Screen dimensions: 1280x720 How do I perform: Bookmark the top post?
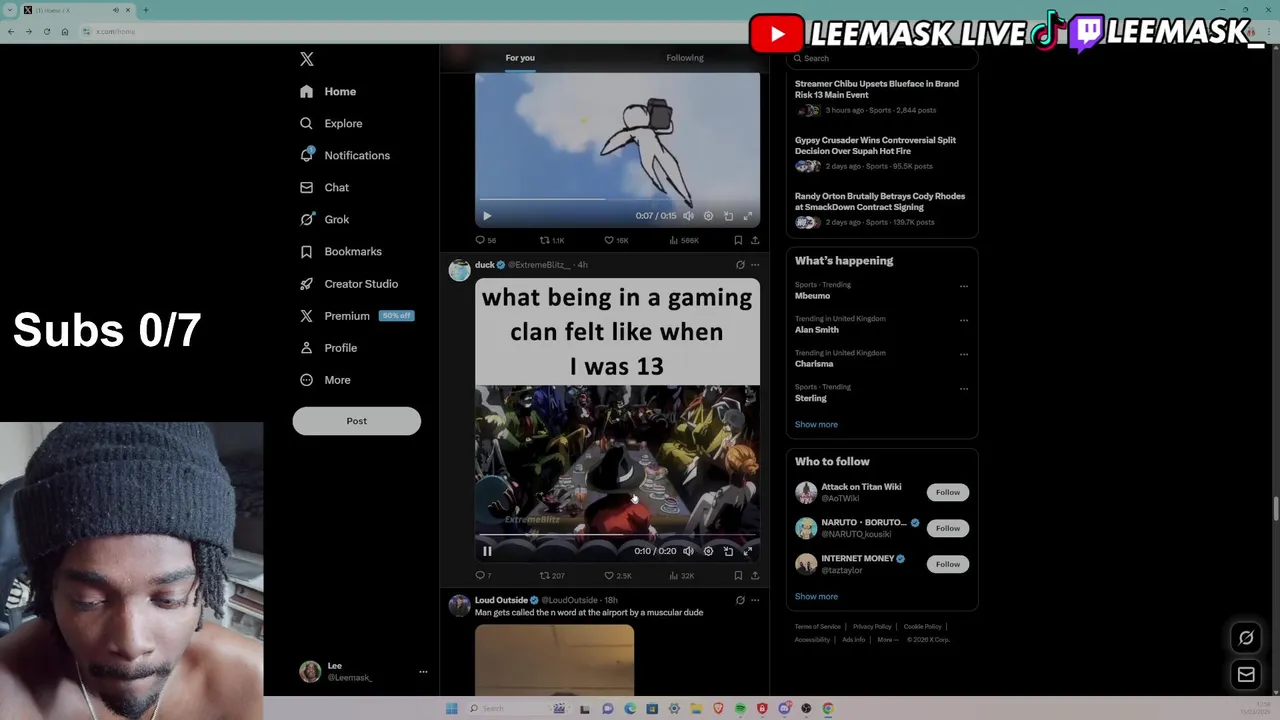(738, 240)
